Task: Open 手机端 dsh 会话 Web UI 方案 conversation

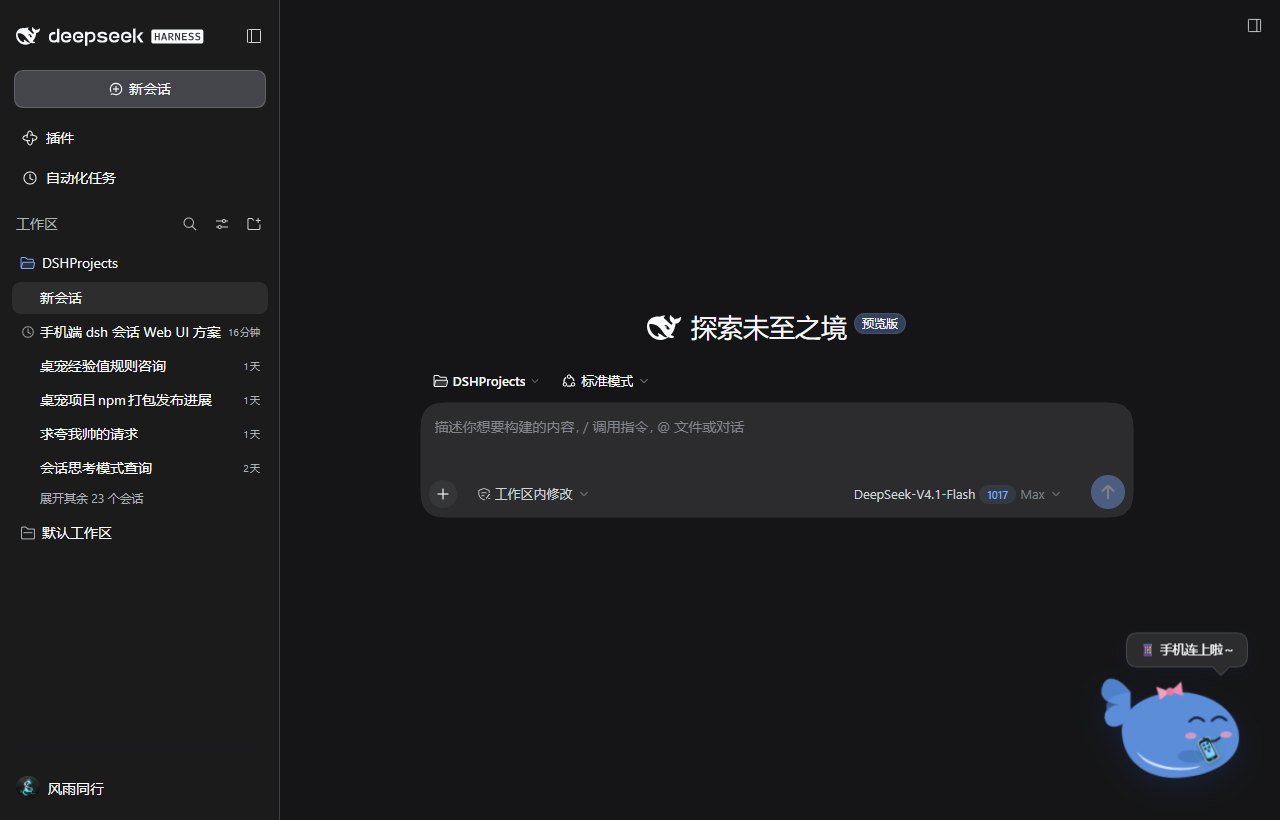Action: tap(140, 332)
